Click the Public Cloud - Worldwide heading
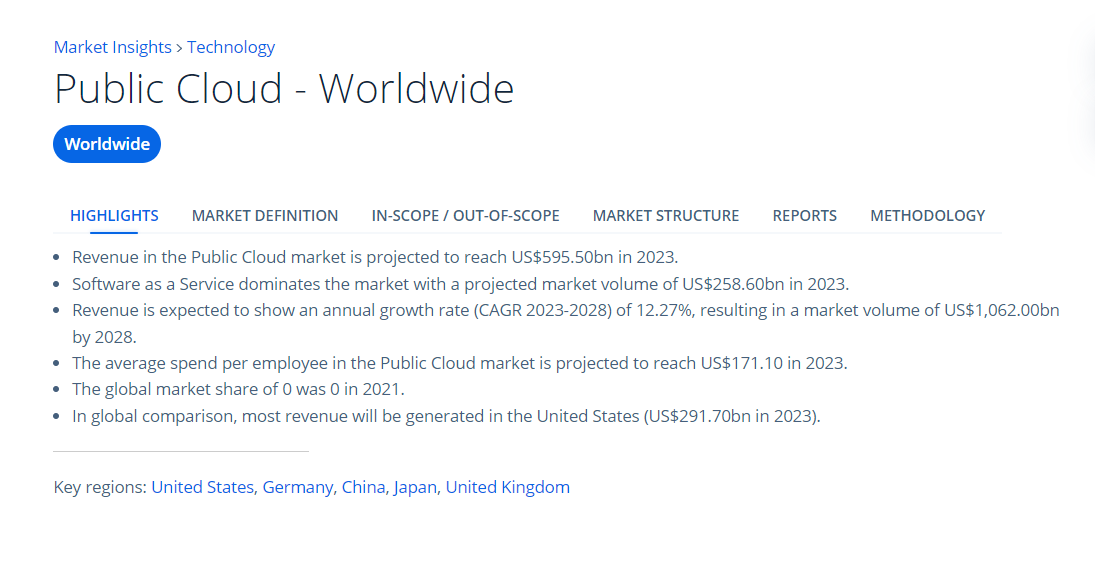The width and height of the screenshot is (1095, 561). [284, 89]
